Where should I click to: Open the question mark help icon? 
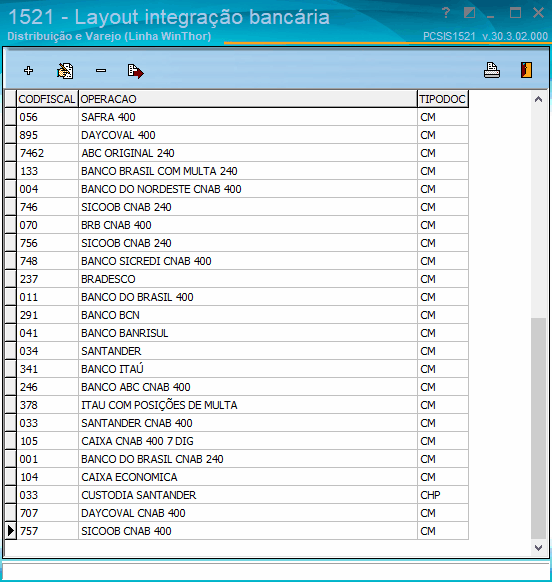pos(446,13)
